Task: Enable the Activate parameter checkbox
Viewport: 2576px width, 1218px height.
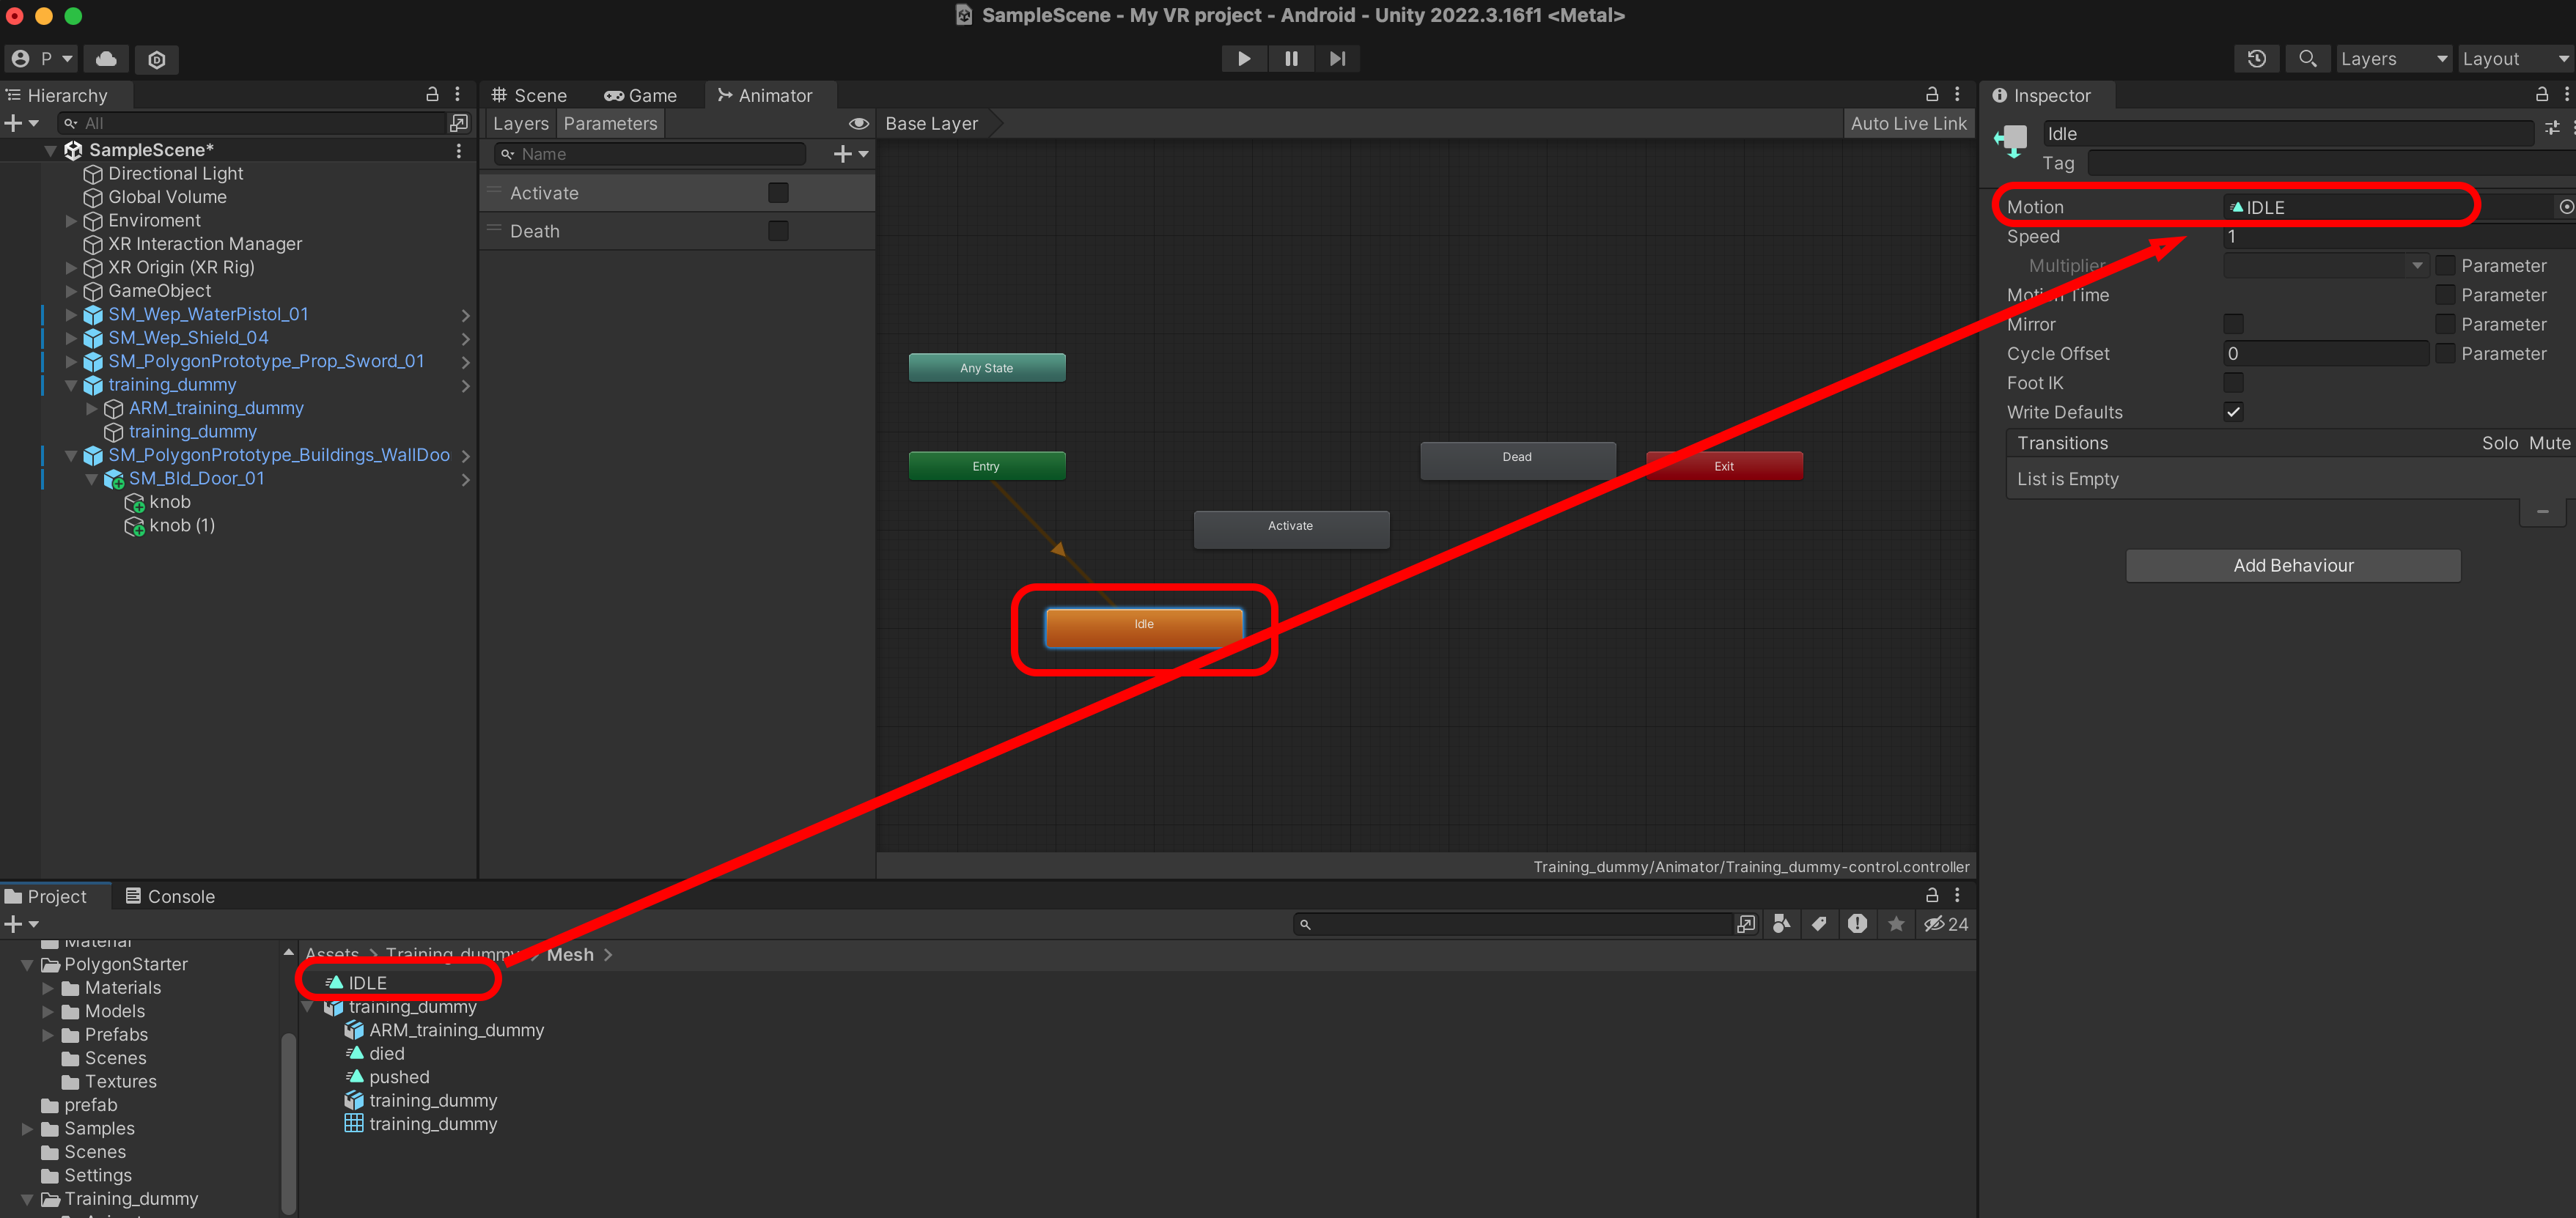Action: coord(778,193)
